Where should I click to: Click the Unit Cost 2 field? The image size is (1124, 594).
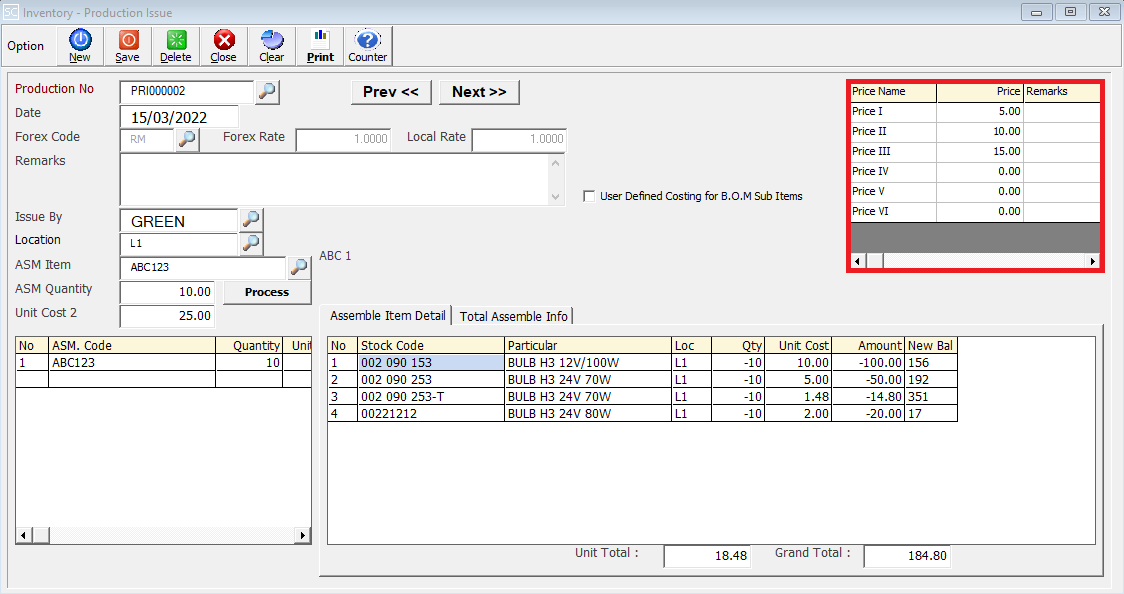(166, 316)
